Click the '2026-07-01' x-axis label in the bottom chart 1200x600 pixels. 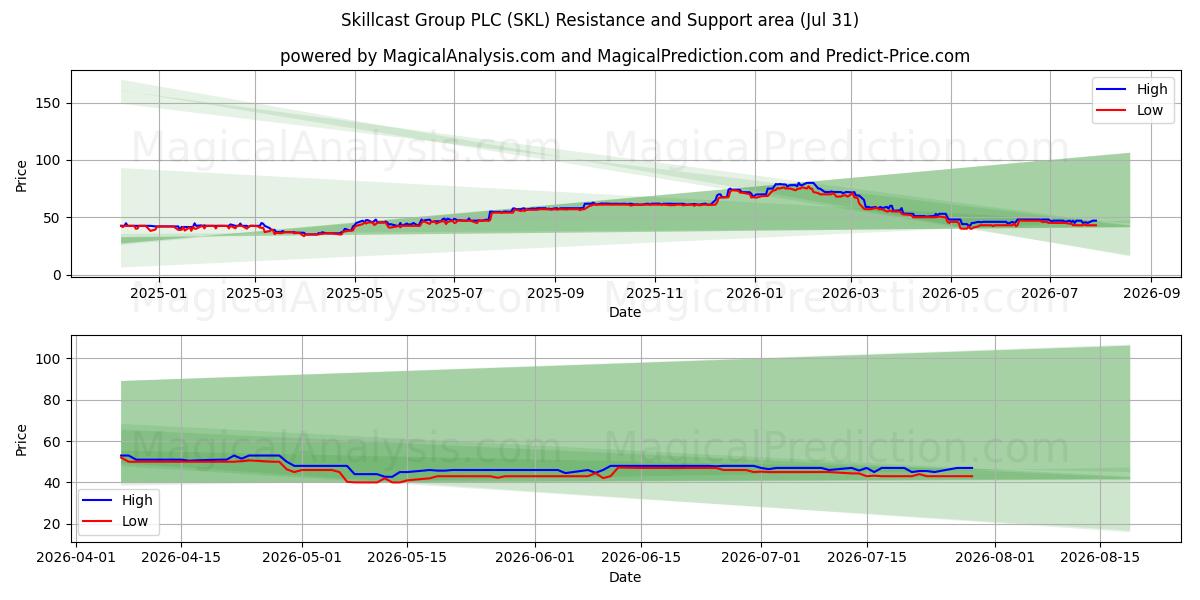click(x=761, y=559)
